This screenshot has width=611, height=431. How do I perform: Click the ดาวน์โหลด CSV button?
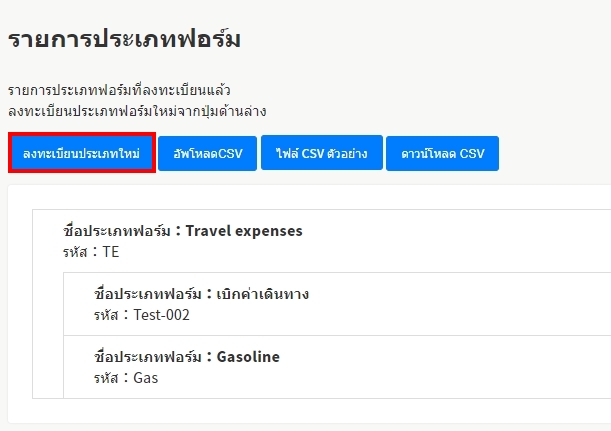[x=442, y=154]
